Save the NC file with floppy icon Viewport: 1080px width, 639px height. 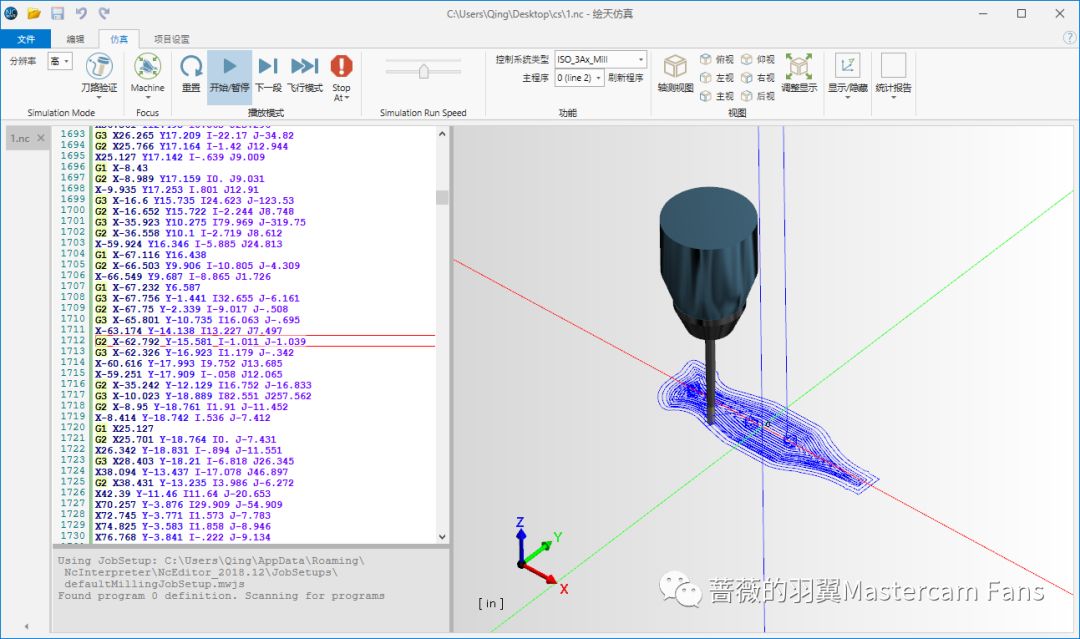pos(57,13)
